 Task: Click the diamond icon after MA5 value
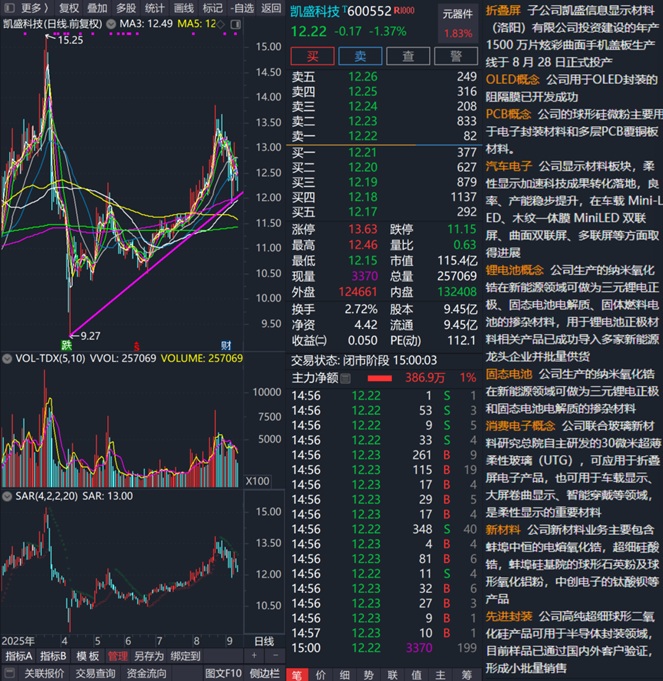pyautogui.click(x=221, y=24)
